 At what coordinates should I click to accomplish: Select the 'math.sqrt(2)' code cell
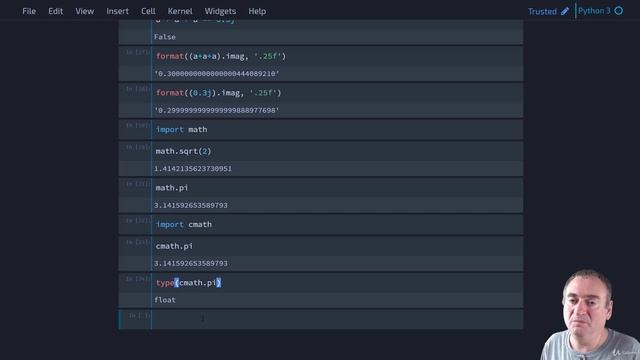pyautogui.click(x=337, y=151)
